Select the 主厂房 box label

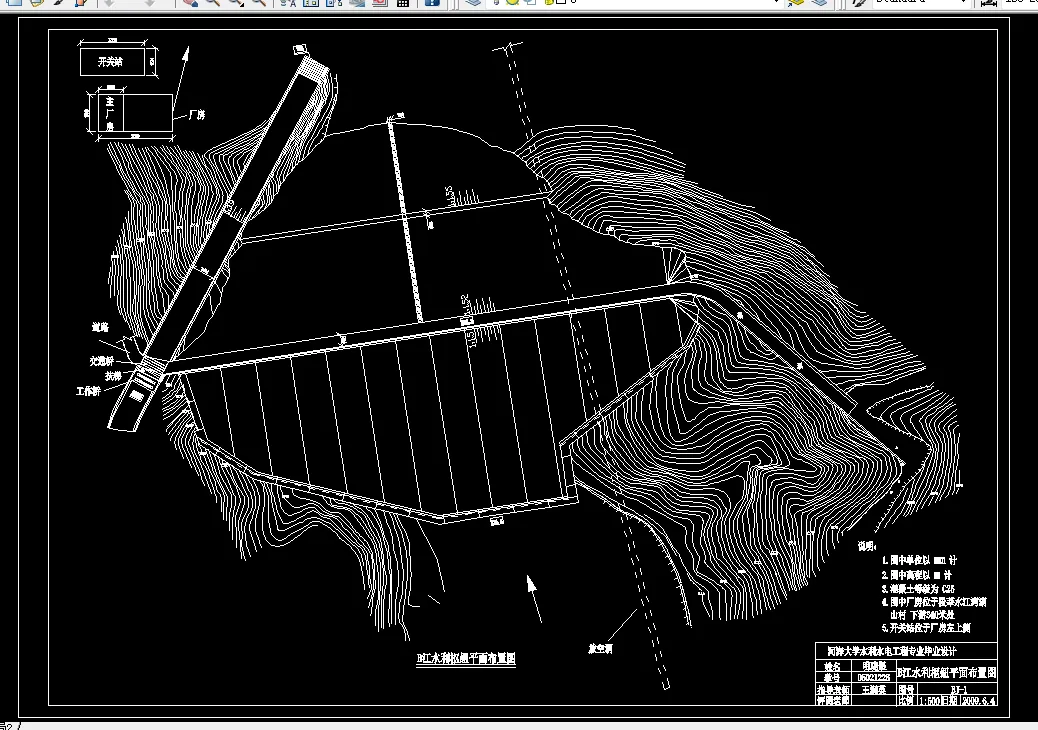[x=110, y=113]
